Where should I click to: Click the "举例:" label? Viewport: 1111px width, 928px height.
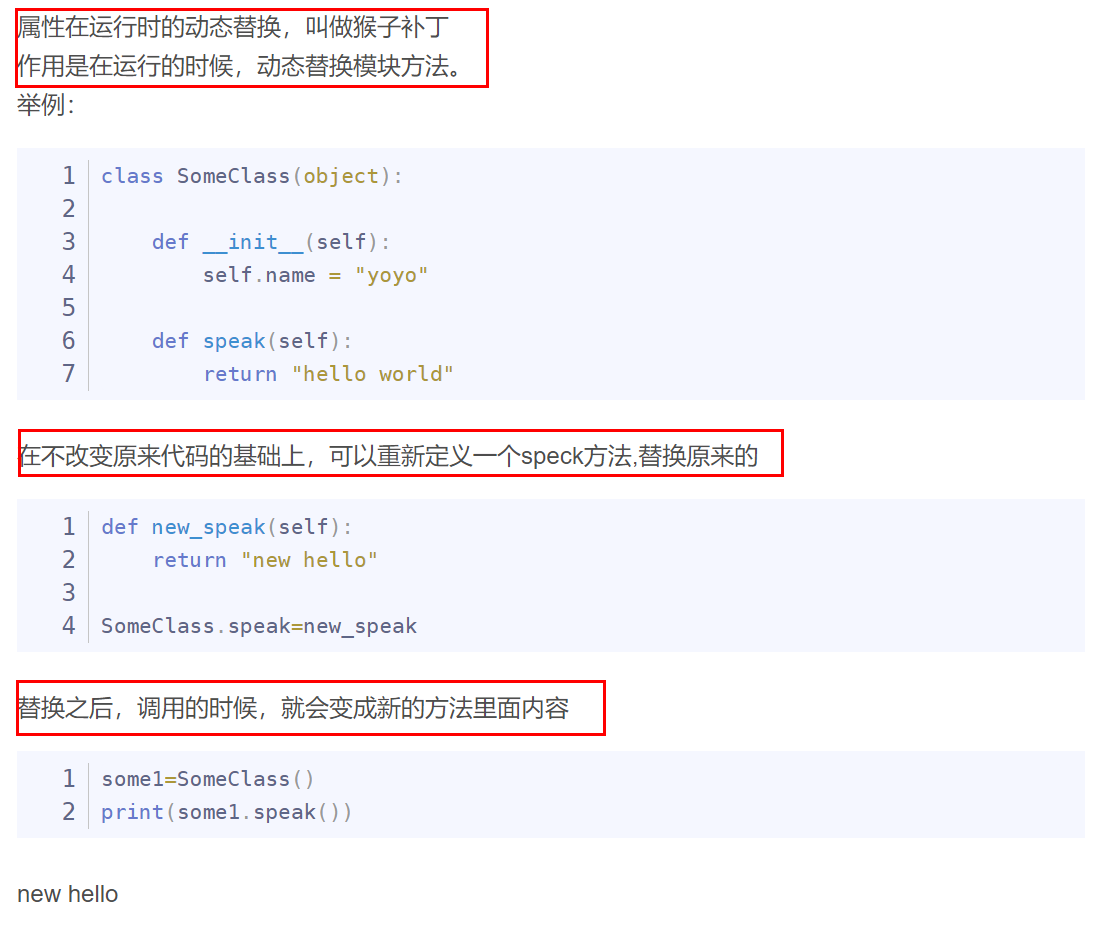(45, 105)
